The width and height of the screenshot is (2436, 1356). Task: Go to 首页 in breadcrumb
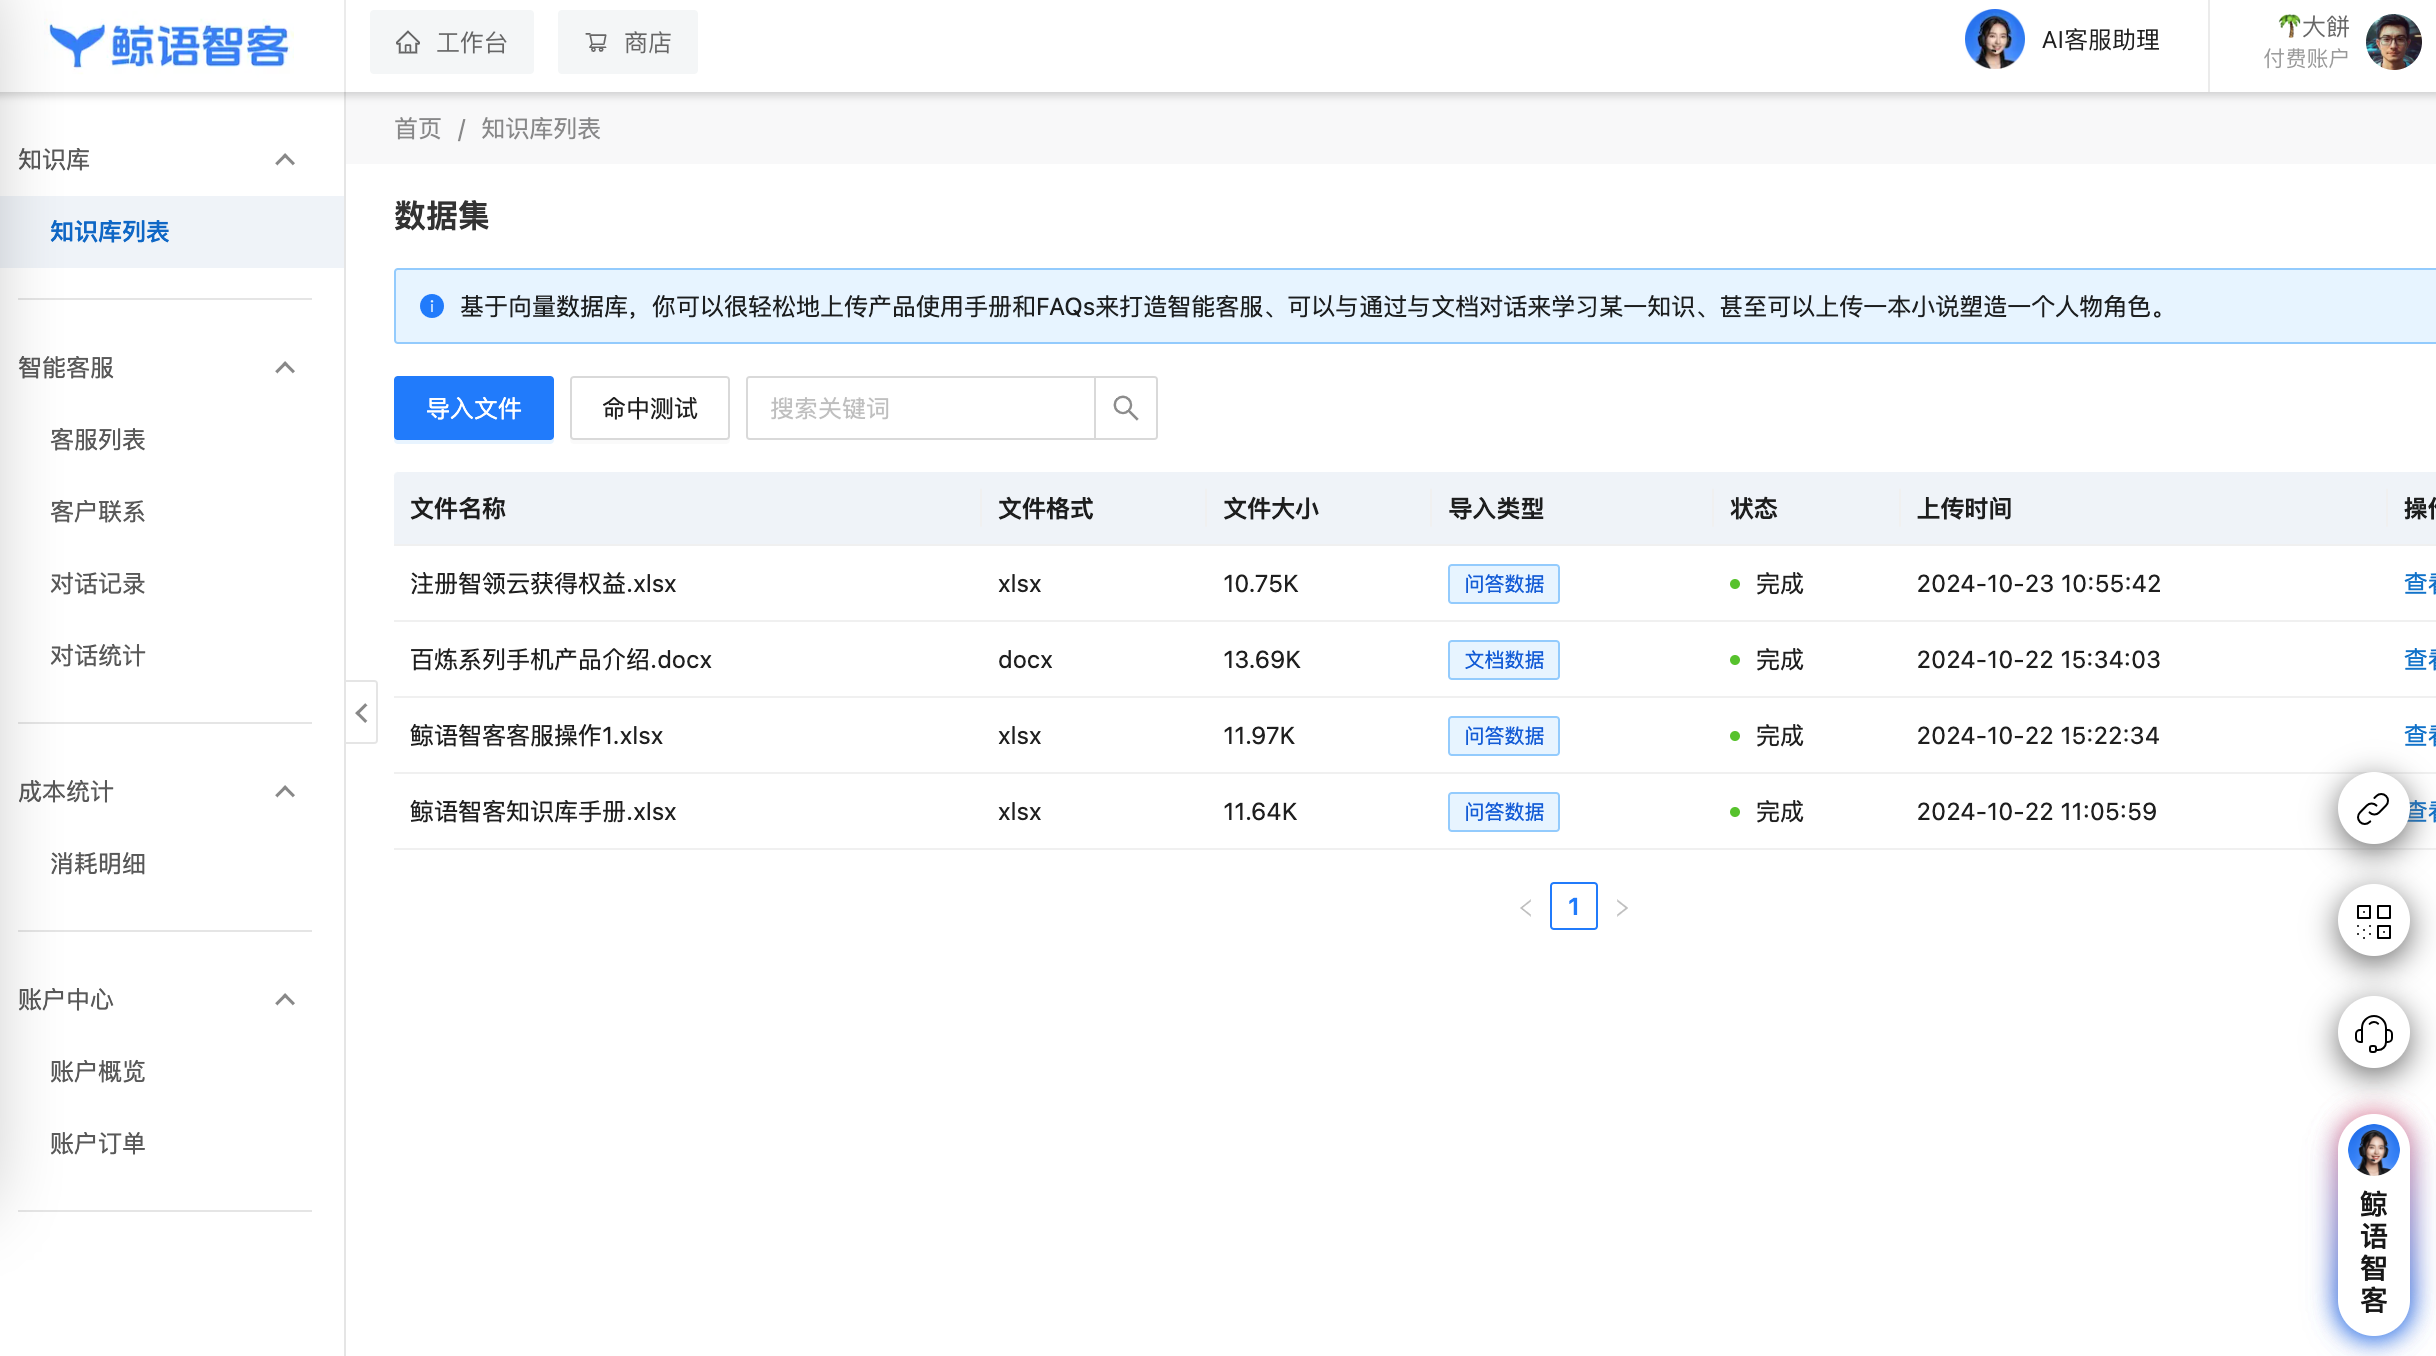point(417,129)
